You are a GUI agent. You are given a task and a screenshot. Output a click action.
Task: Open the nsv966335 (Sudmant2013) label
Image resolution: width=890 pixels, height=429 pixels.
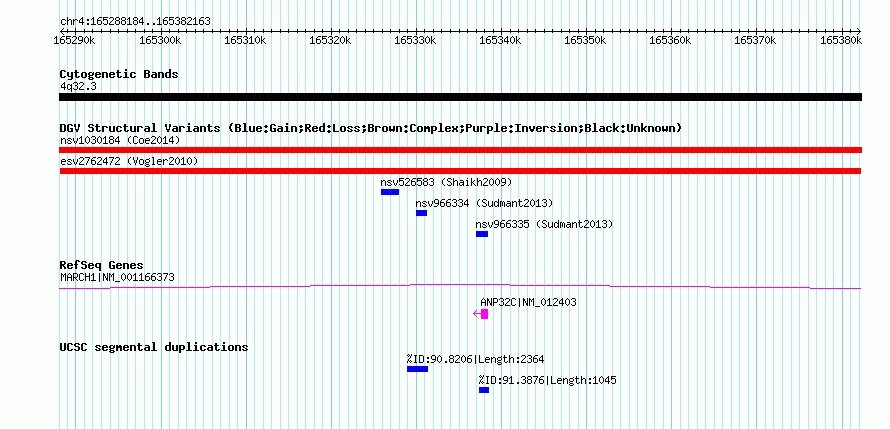(544, 225)
